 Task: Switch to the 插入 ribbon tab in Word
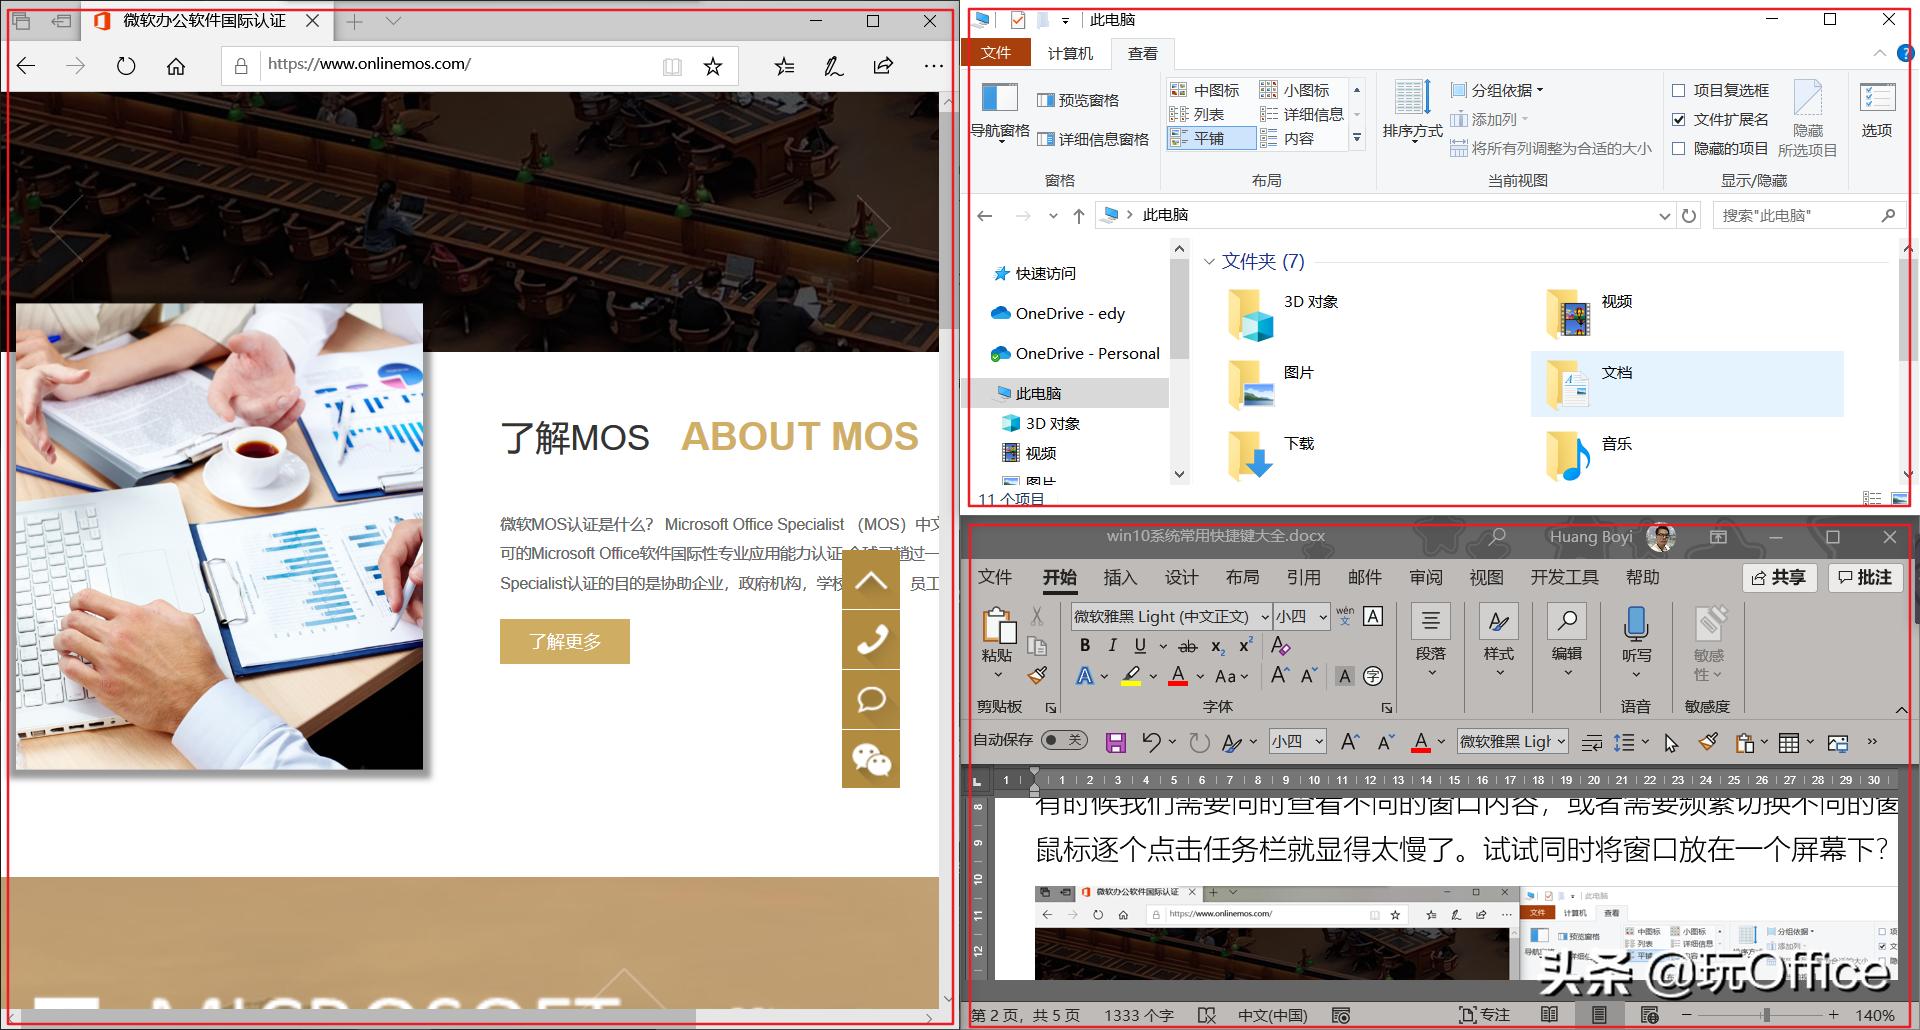(x=1120, y=577)
